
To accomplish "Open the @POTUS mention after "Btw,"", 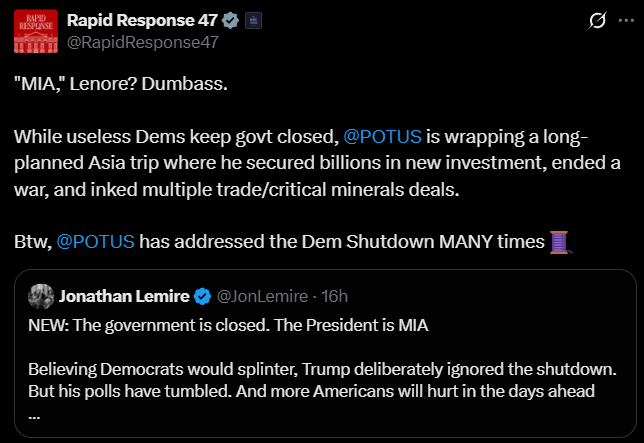I will (x=97, y=241).
